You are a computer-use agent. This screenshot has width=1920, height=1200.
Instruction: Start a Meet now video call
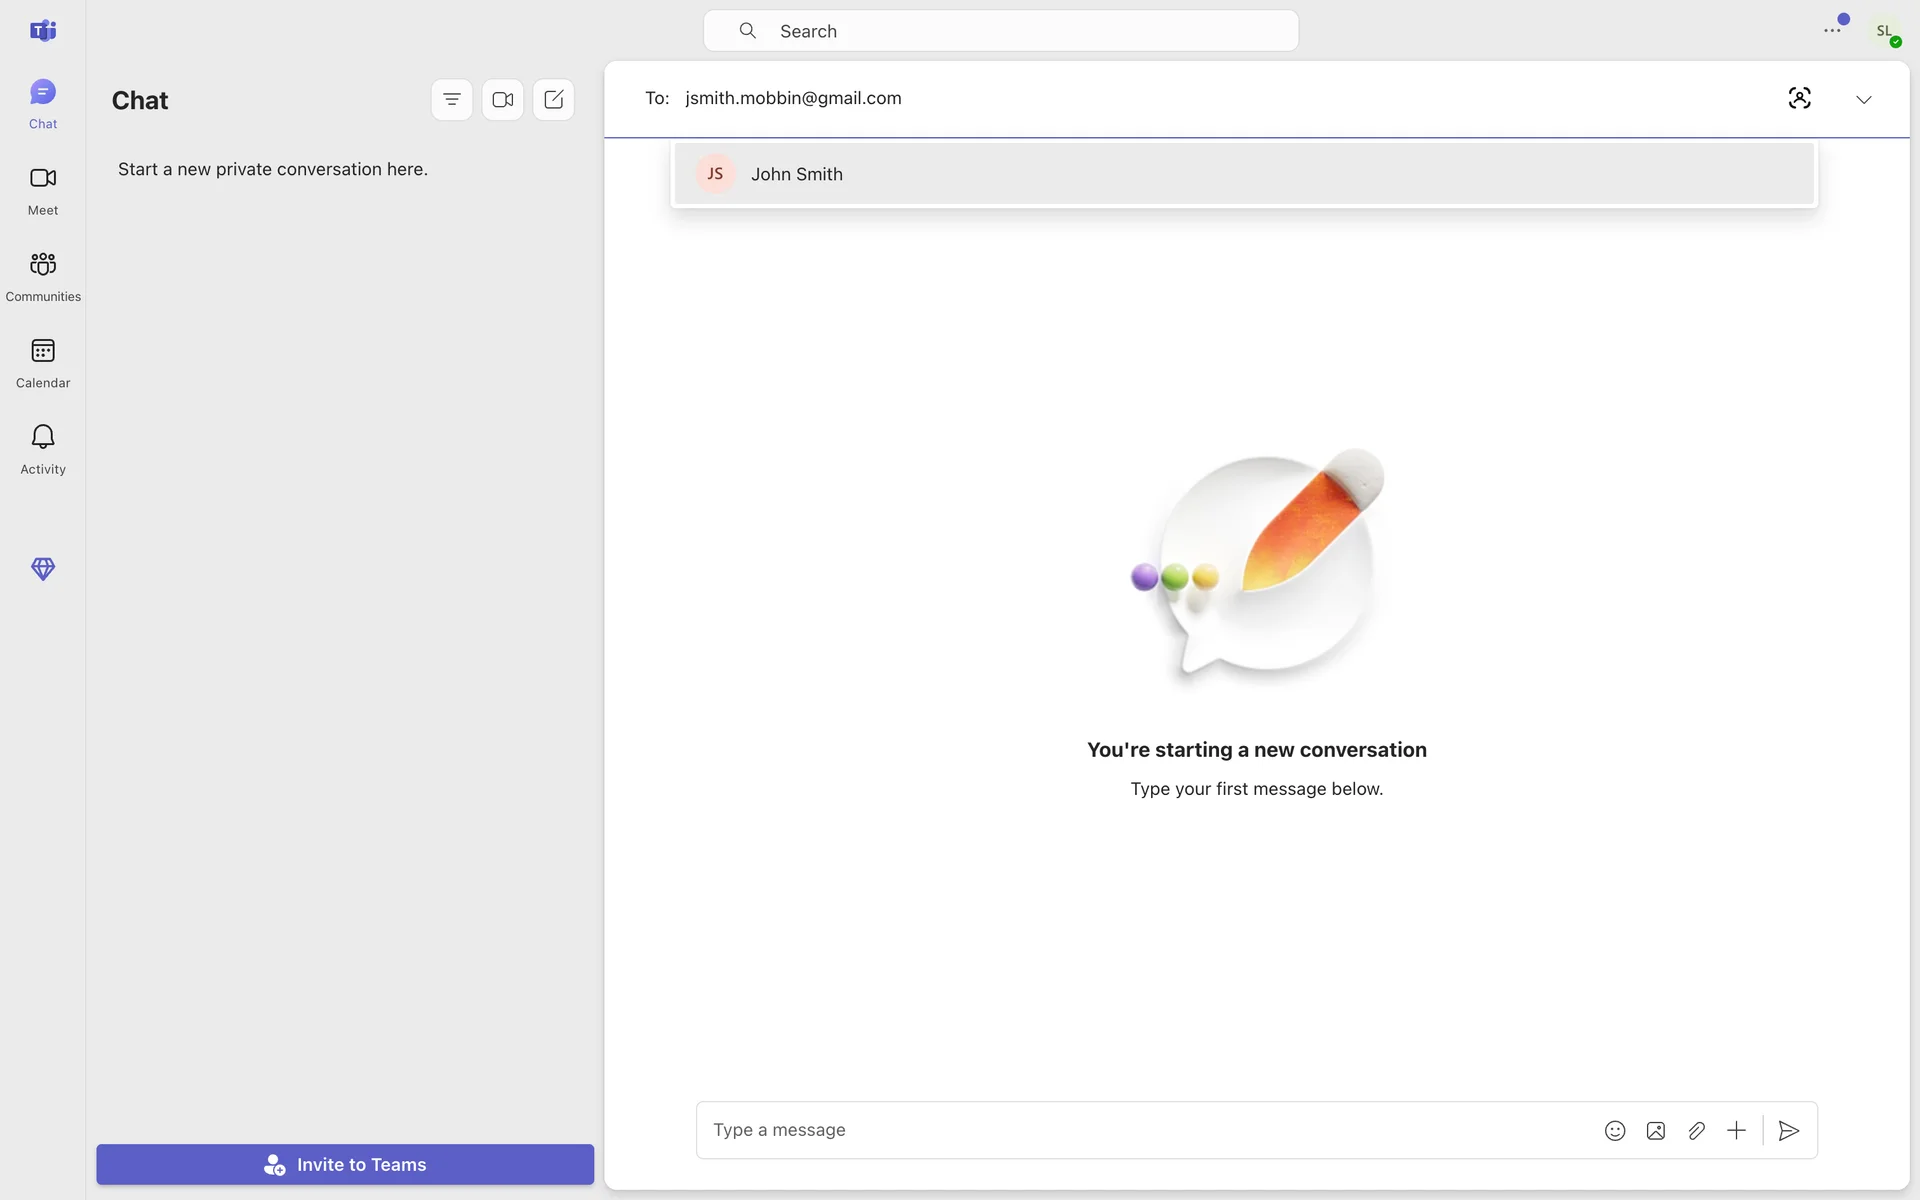pos(503,100)
